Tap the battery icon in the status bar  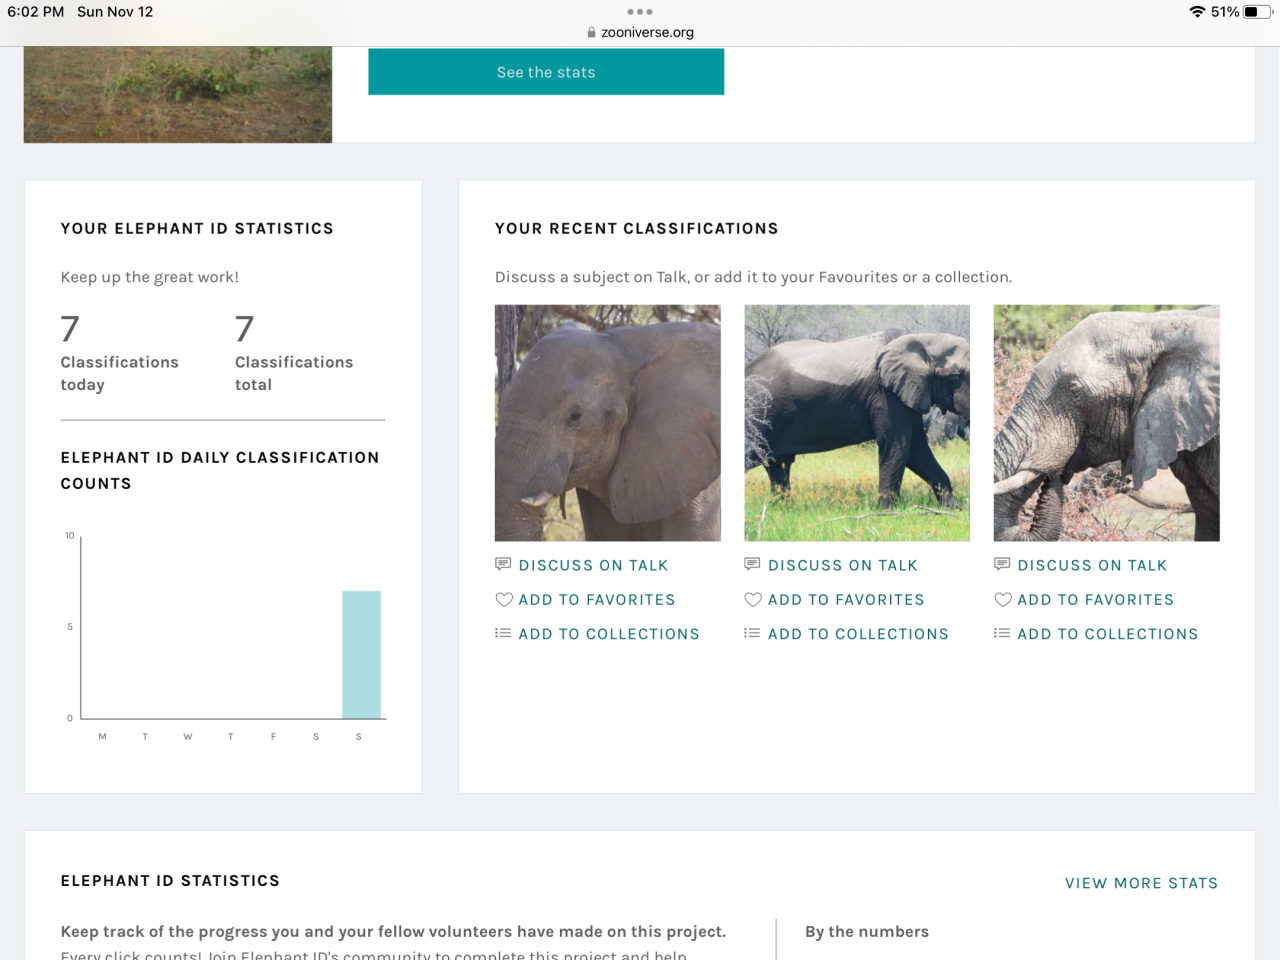(x=1258, y=12)
